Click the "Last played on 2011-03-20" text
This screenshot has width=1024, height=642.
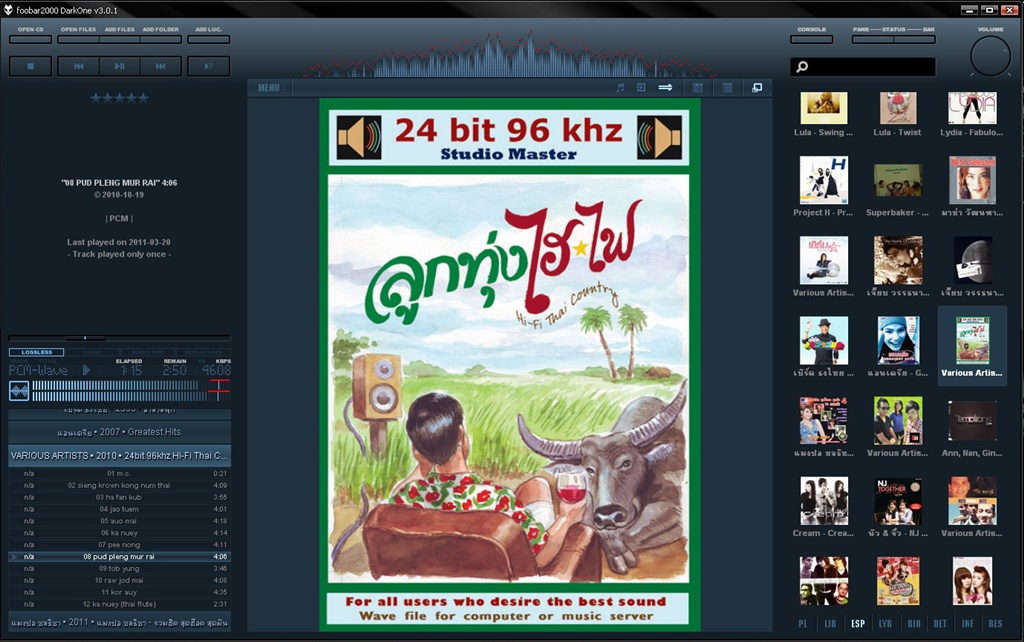119,242
